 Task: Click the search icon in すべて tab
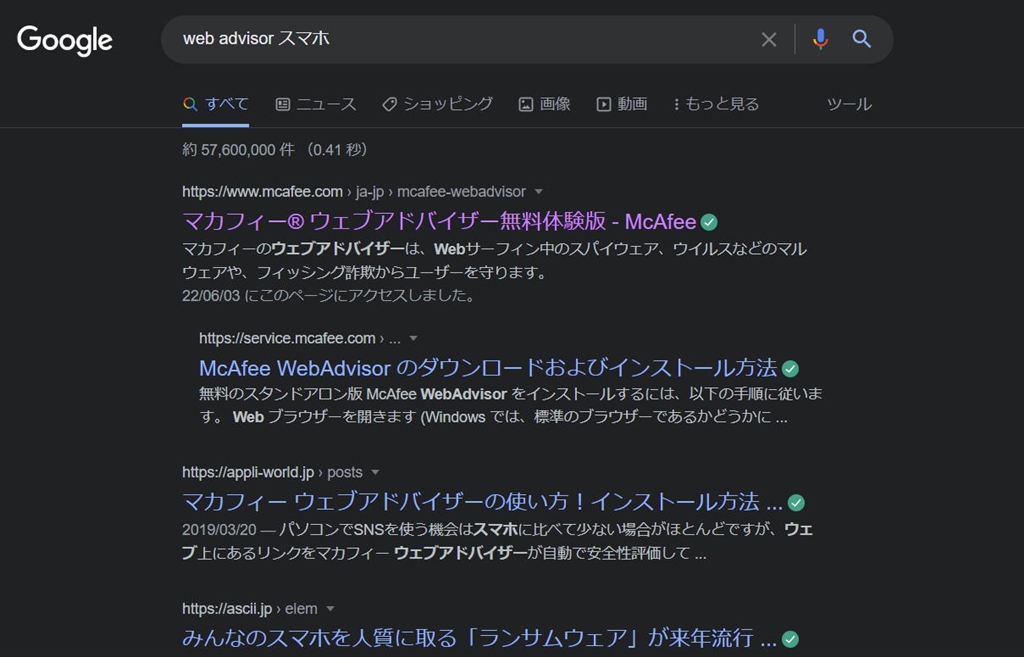pos(190,104)
